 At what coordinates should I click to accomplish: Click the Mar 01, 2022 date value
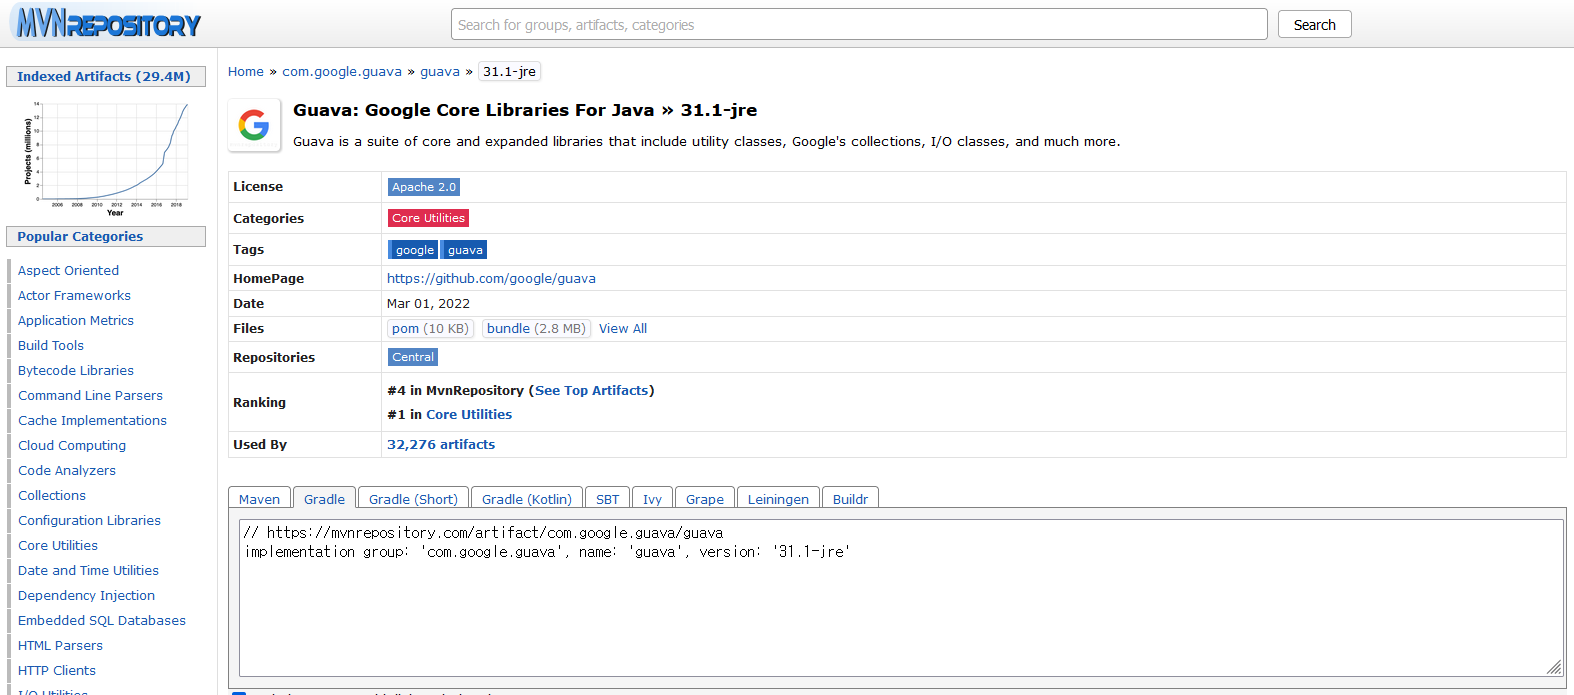tap(428, 303)
